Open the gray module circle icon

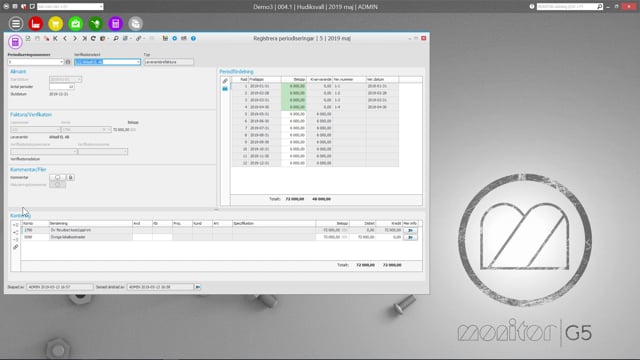(136, 24)
